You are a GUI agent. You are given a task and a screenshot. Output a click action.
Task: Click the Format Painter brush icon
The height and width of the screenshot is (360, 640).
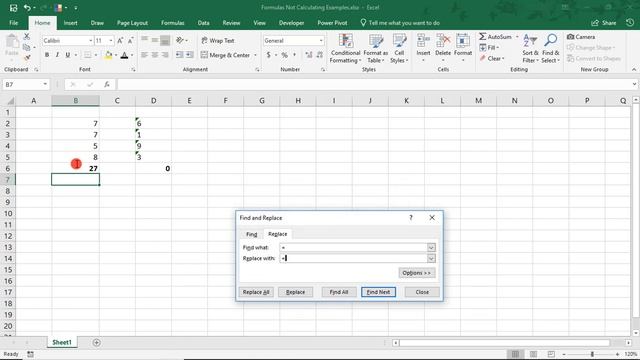coord(27,58)
